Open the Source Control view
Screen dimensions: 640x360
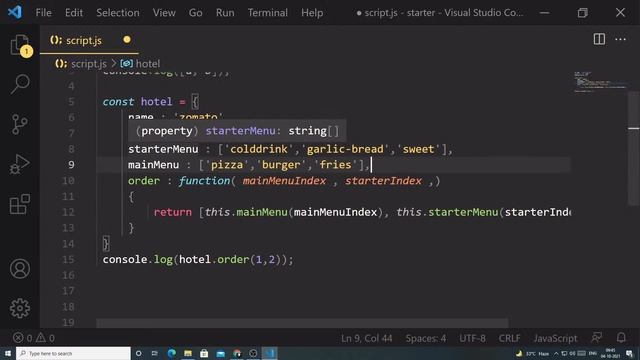(x=20, y=124)
